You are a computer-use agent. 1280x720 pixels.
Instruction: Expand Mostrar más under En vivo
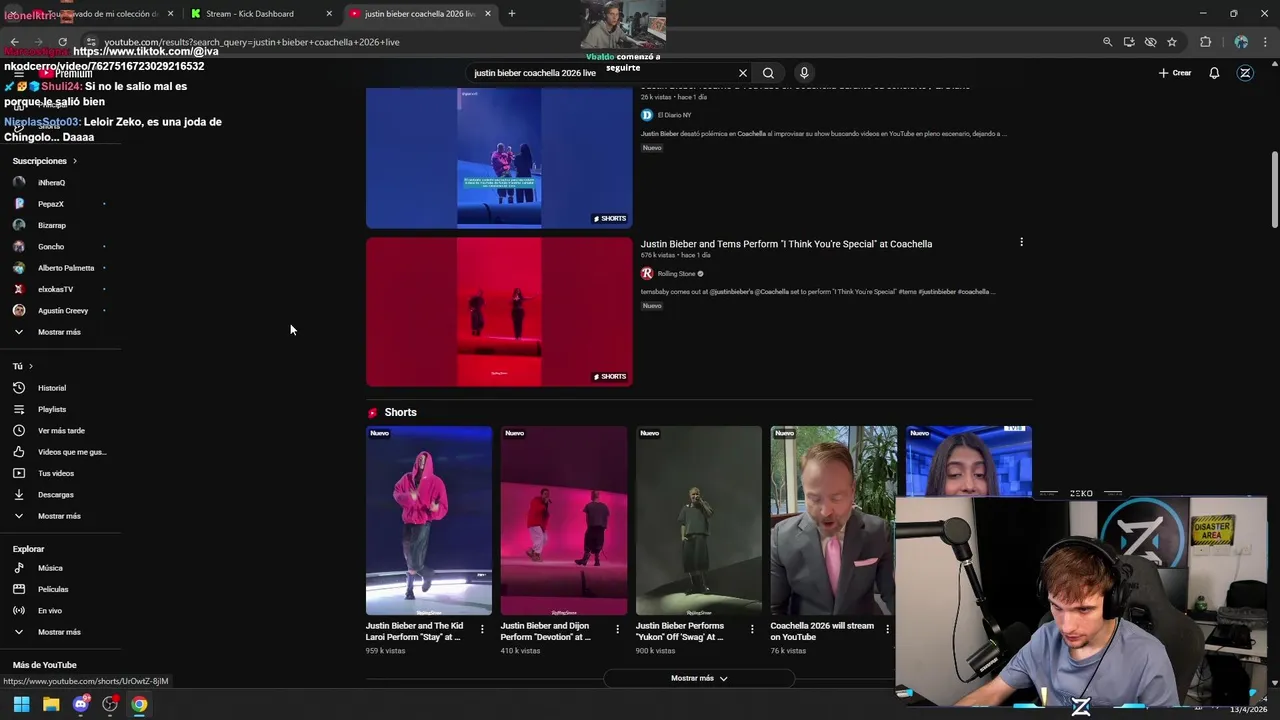60,632
